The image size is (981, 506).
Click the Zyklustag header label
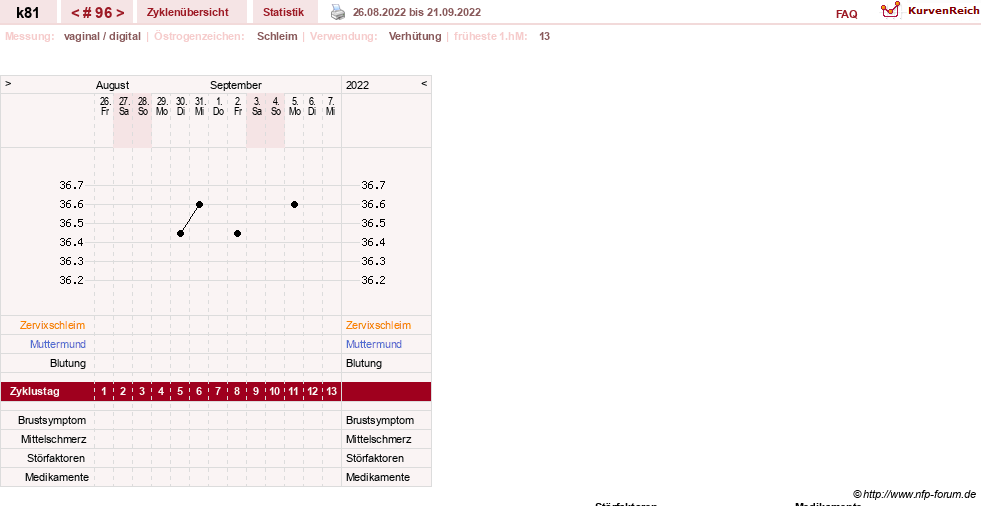(x=35, y=392)
